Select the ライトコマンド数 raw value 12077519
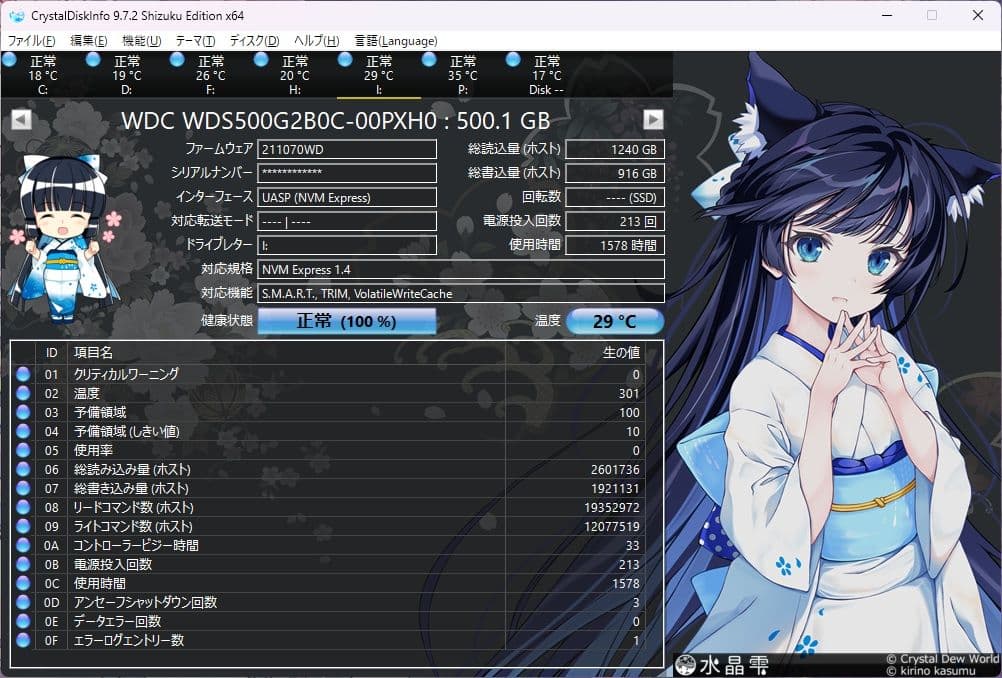This screenshot has height=678, width=1002. point(612,527)
